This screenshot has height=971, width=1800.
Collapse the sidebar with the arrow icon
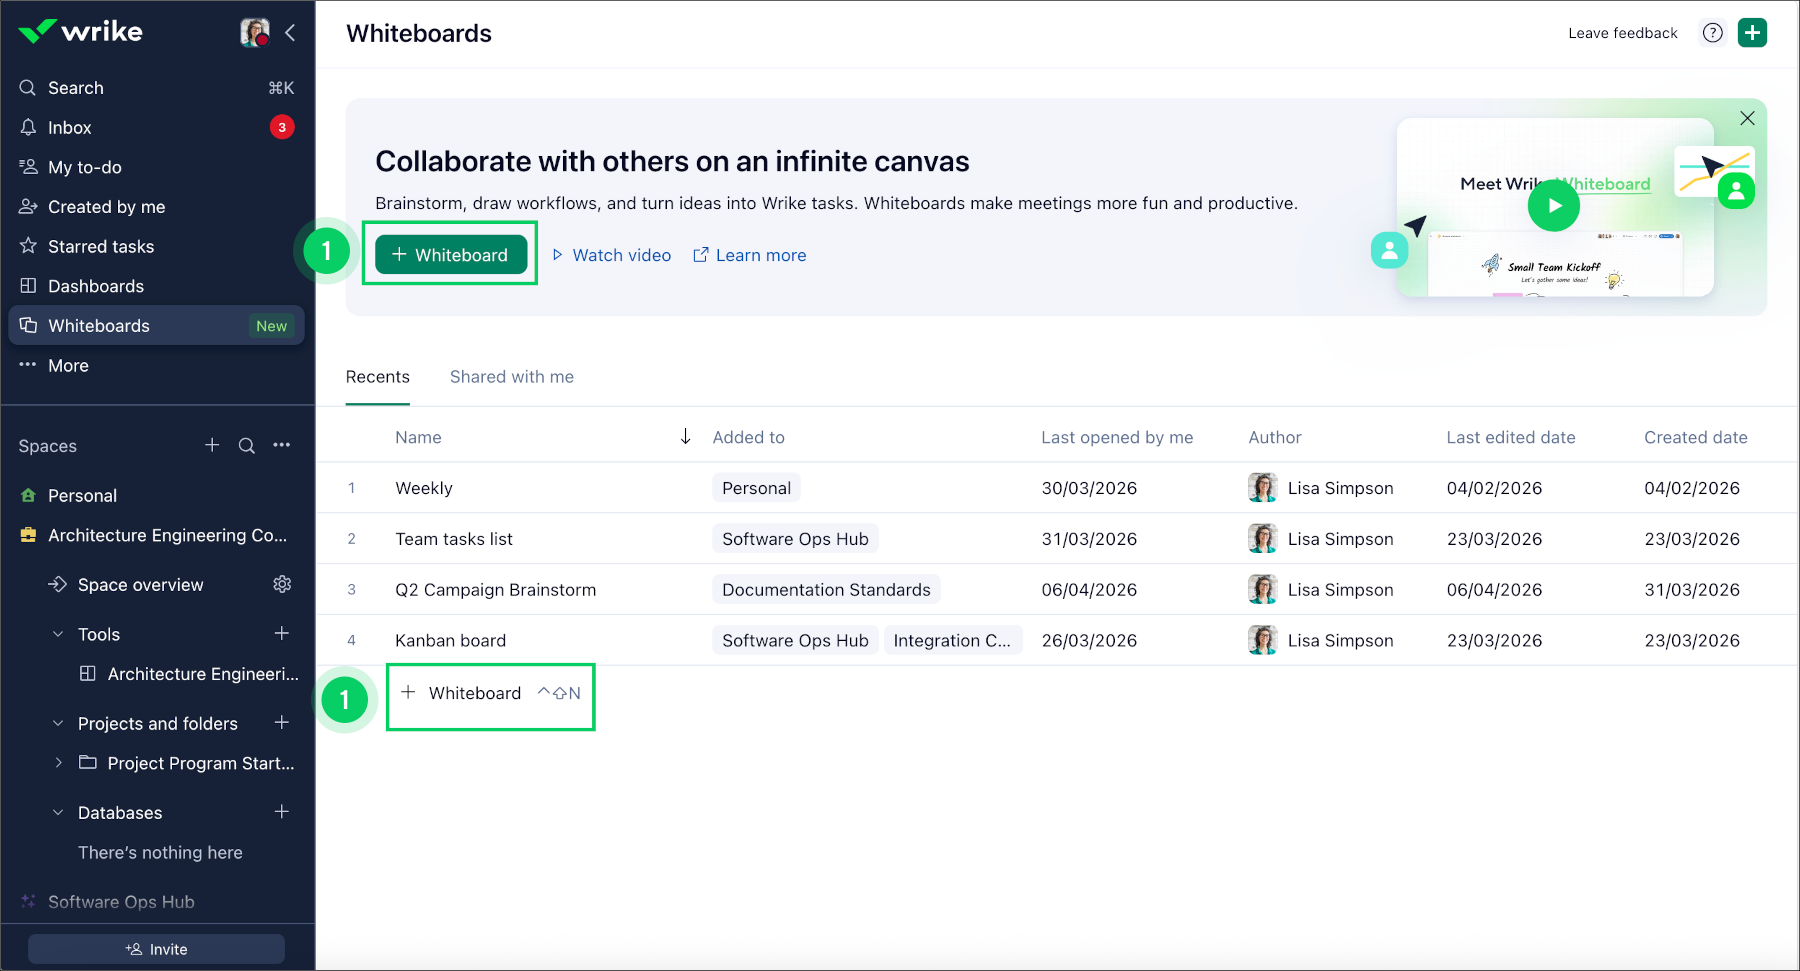click(x=290, y=33)
